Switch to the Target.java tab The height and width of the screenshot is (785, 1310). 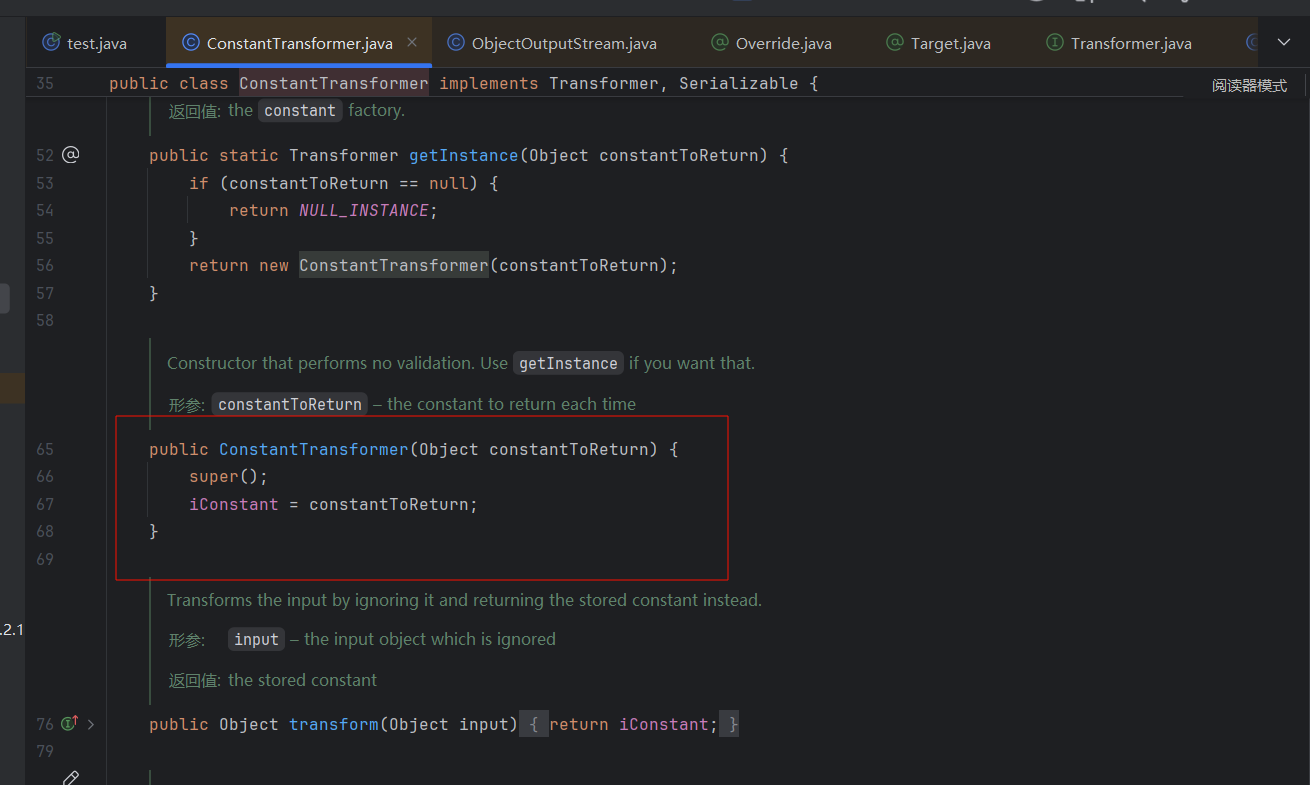[x=952, y=43]
